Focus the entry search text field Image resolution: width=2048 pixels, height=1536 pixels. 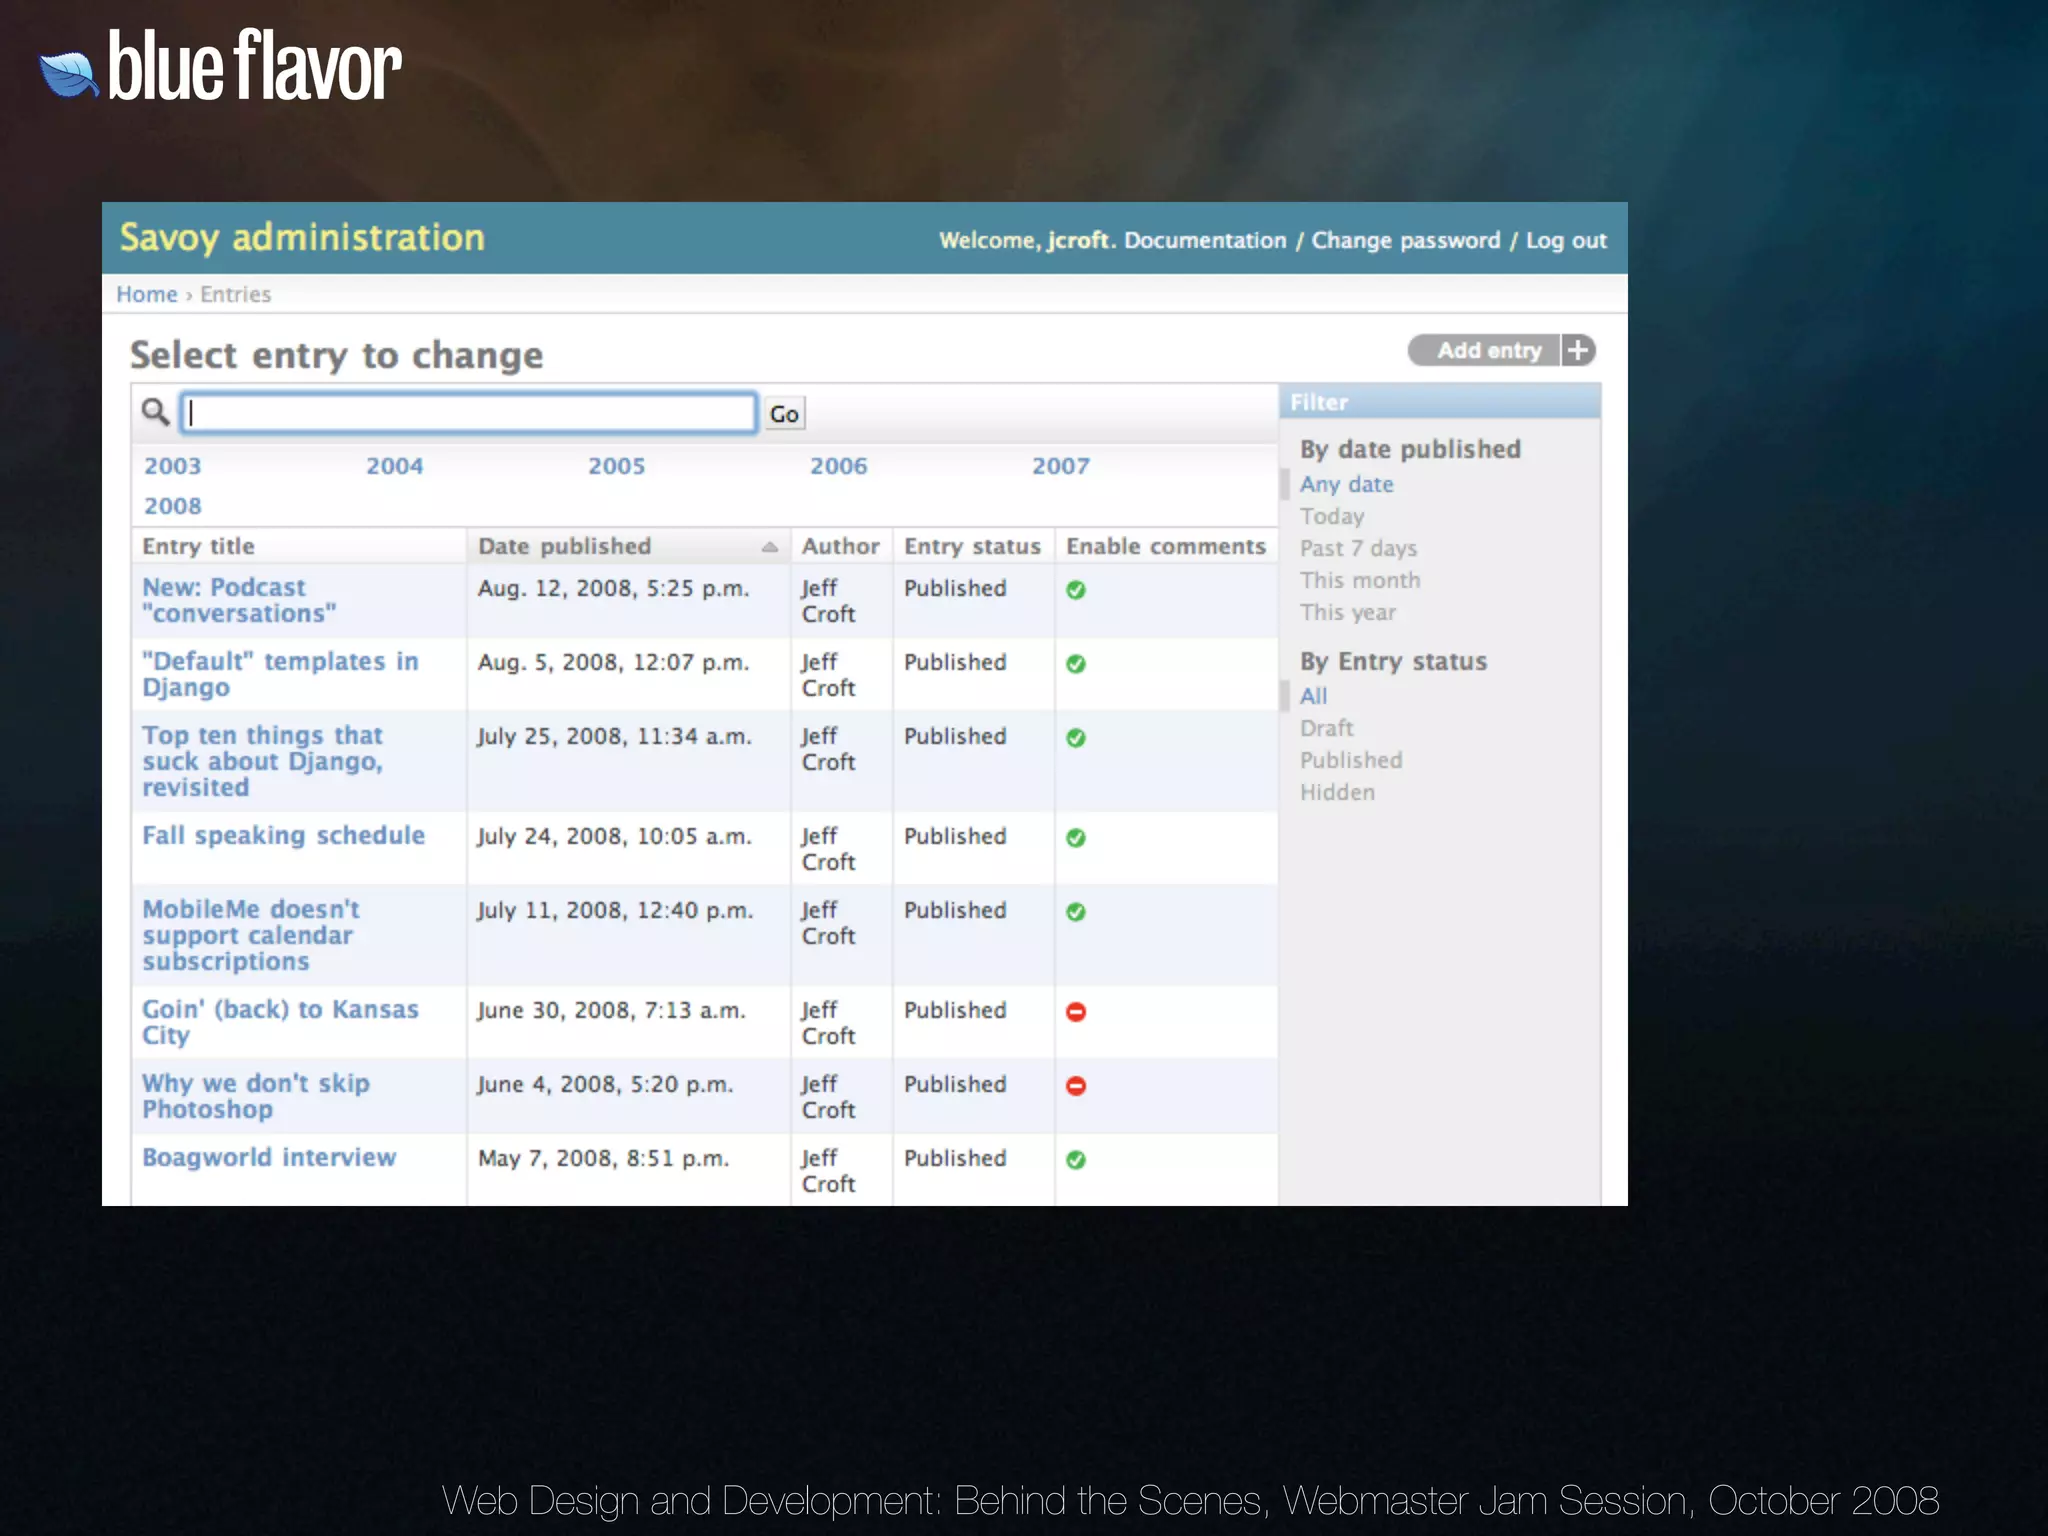click(468, 413)
